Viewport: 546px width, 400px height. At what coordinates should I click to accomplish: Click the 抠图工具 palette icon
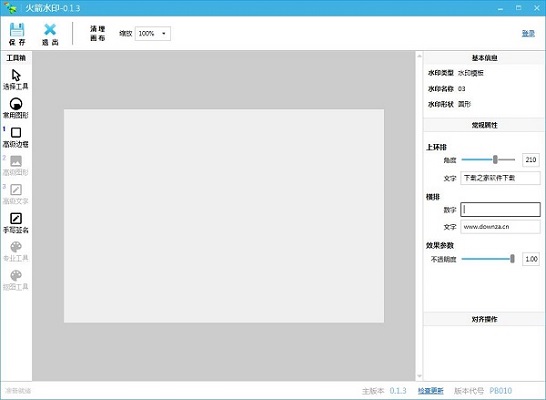point(16,275)
